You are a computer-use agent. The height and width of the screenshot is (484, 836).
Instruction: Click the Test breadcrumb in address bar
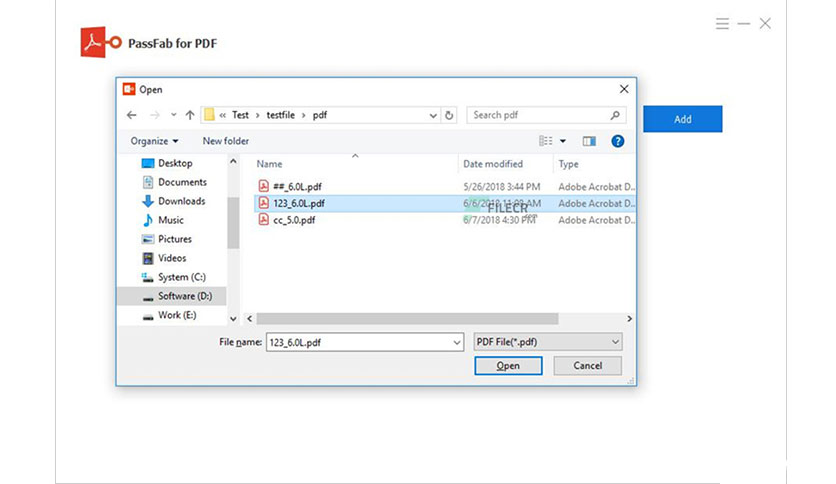coord(240,115)
